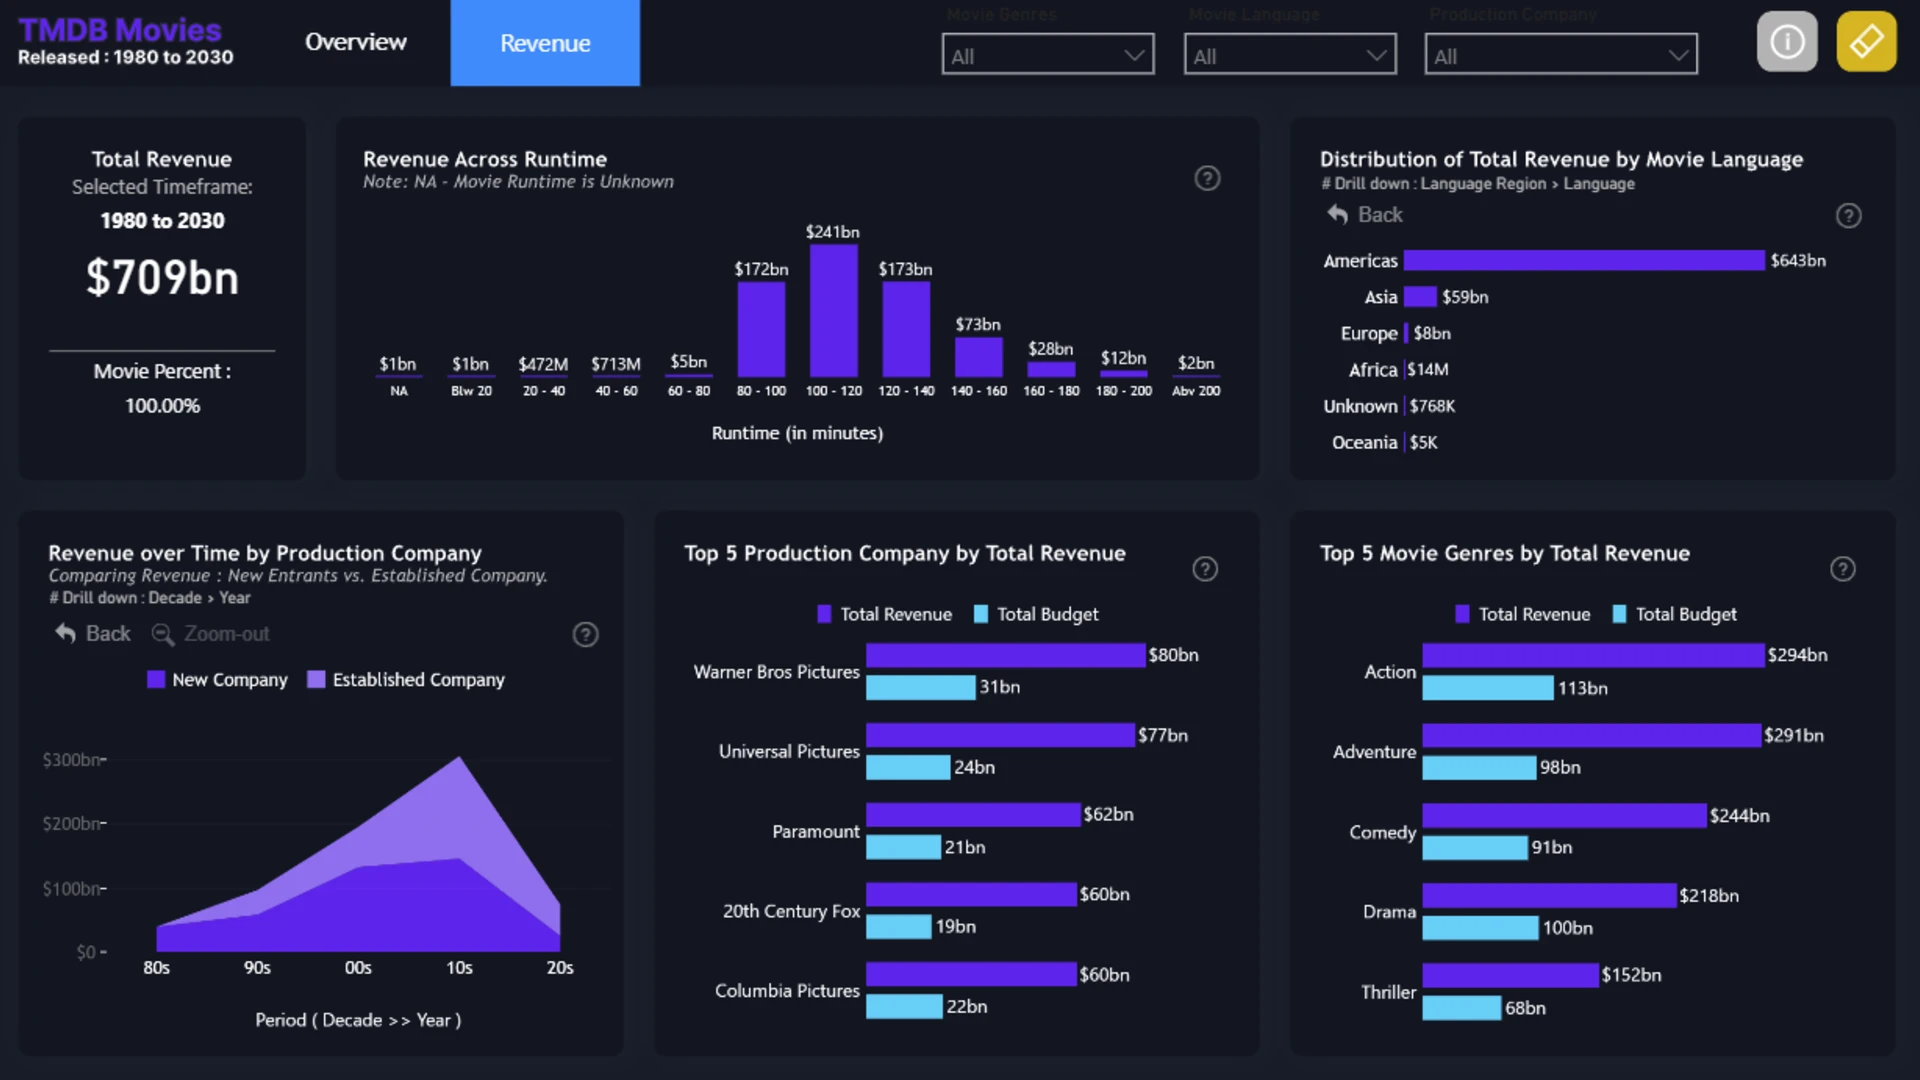Click Warner Bros Pictures total revenue bar
The width and height of the screenshot is (1920, 1080).
click(1005, 655)
